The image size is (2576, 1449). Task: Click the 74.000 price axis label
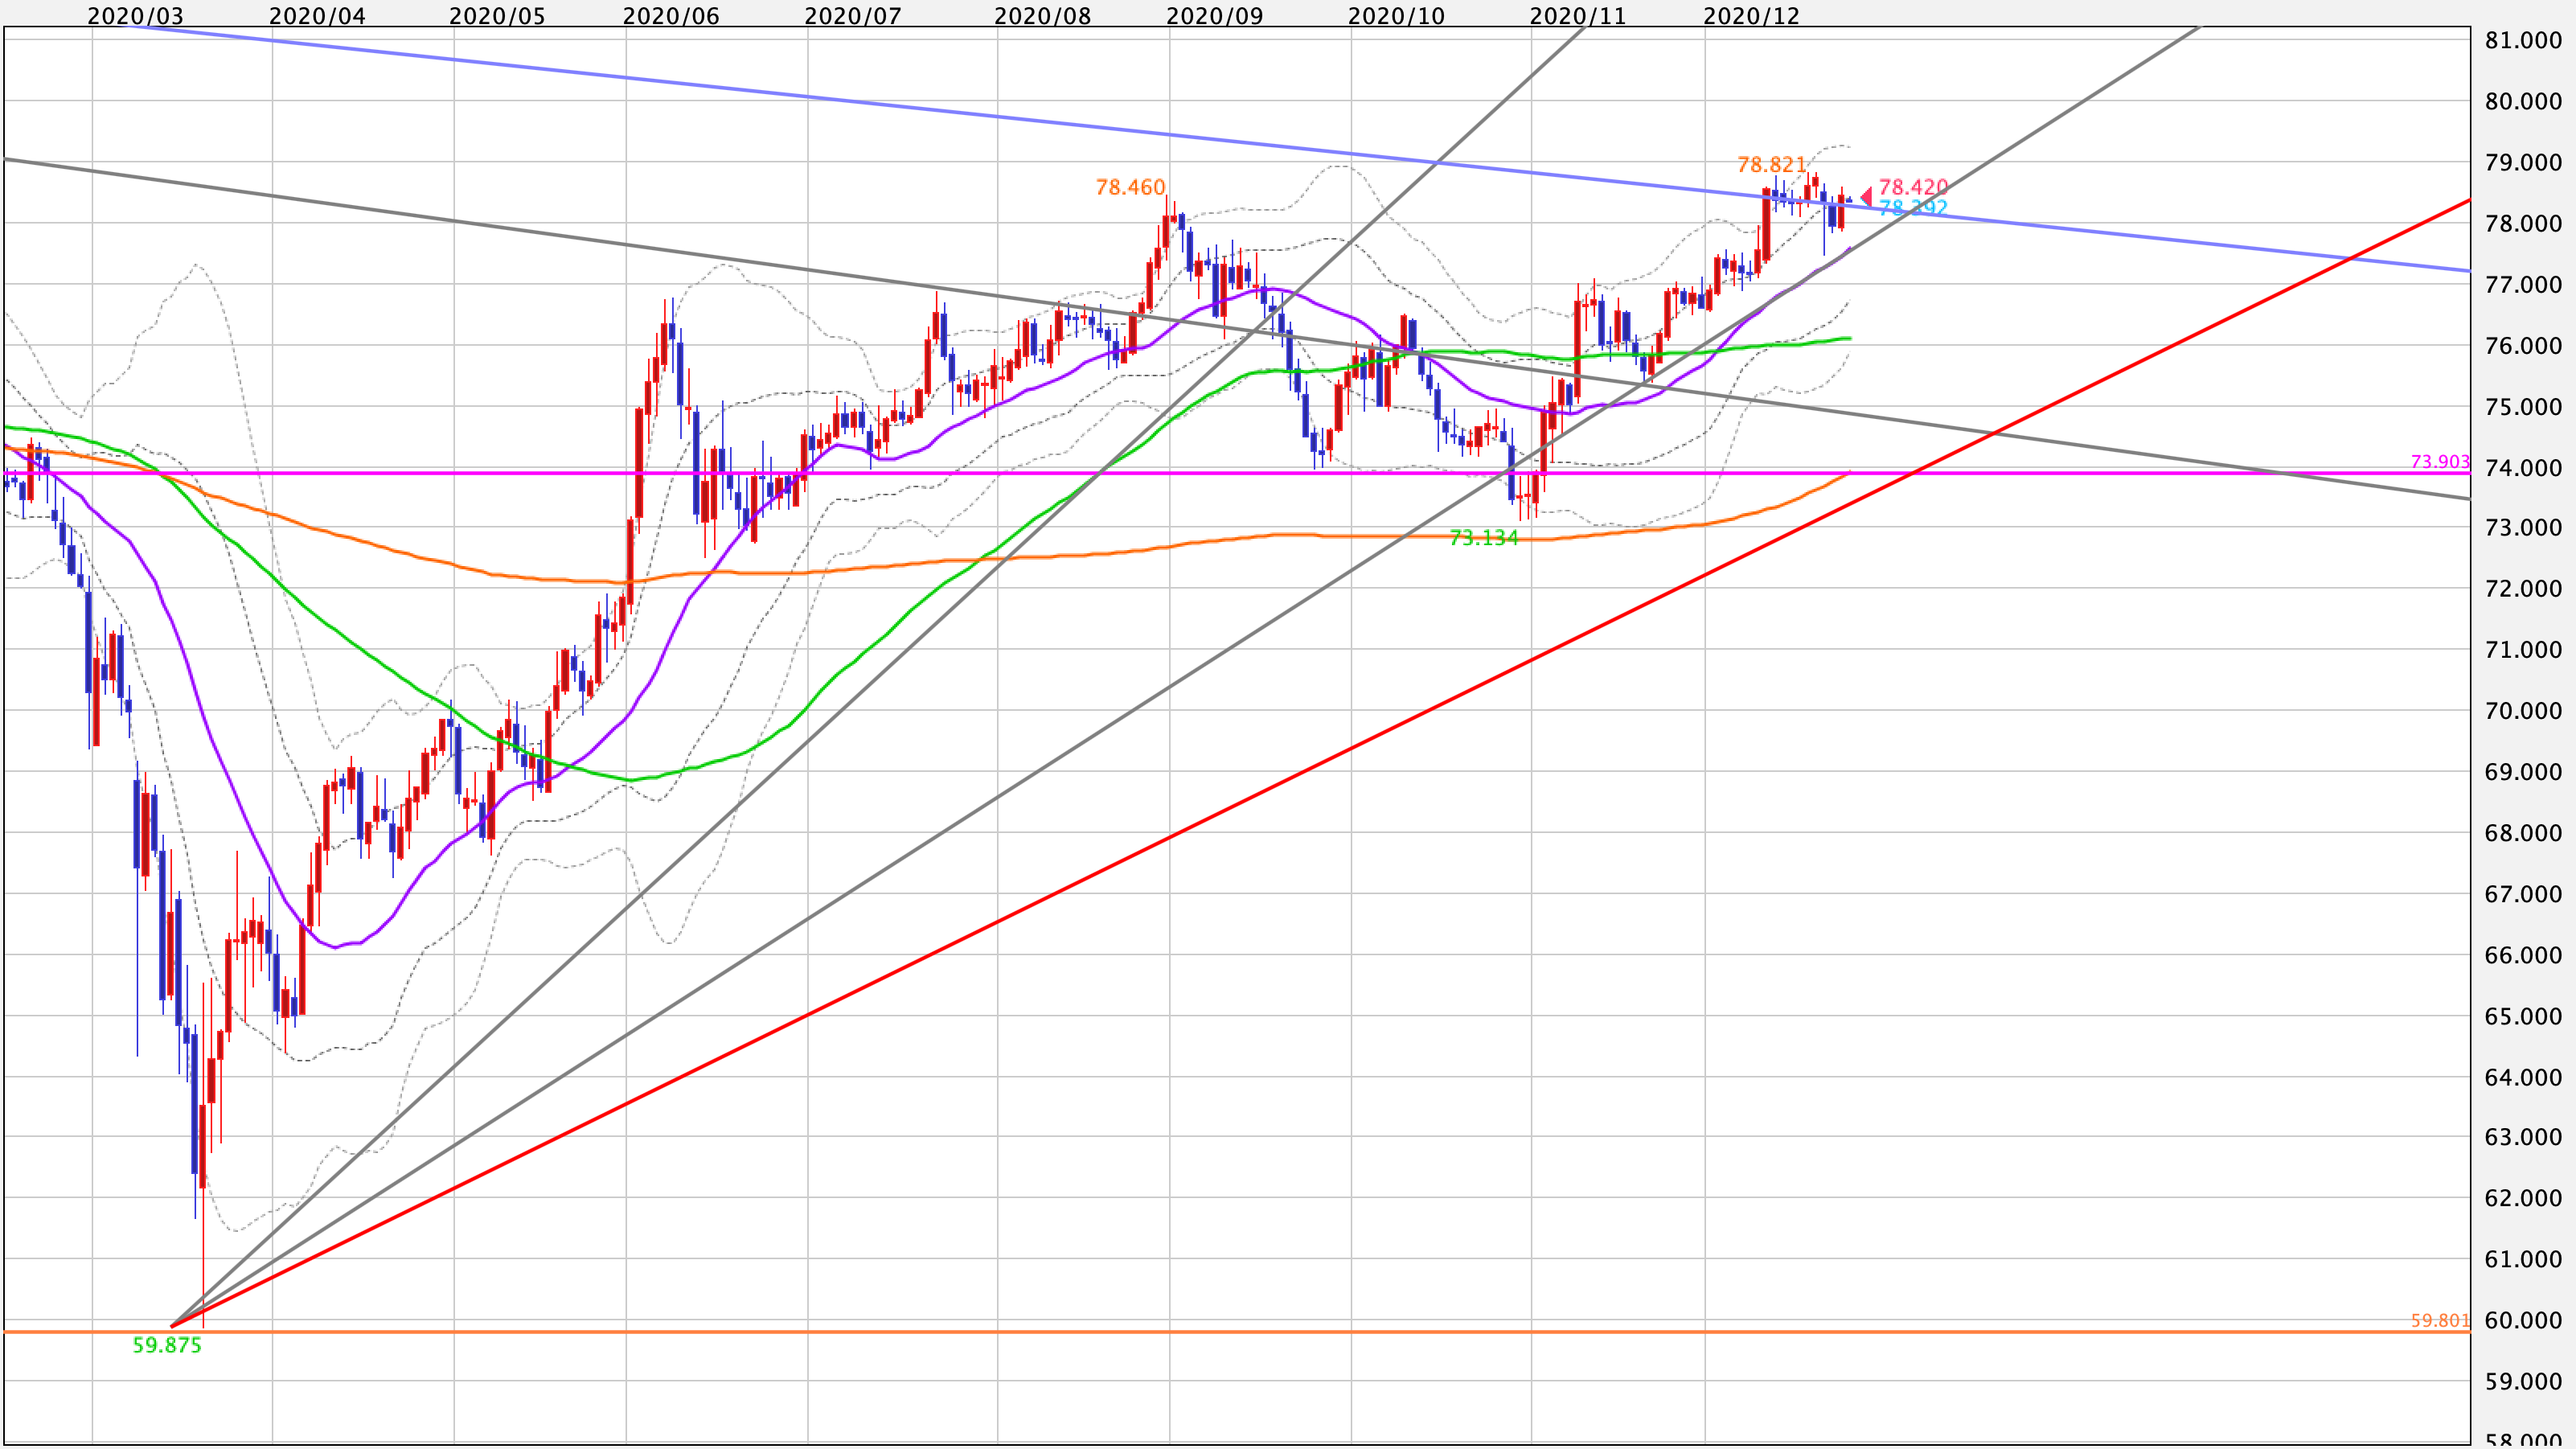pos(2523,468)
